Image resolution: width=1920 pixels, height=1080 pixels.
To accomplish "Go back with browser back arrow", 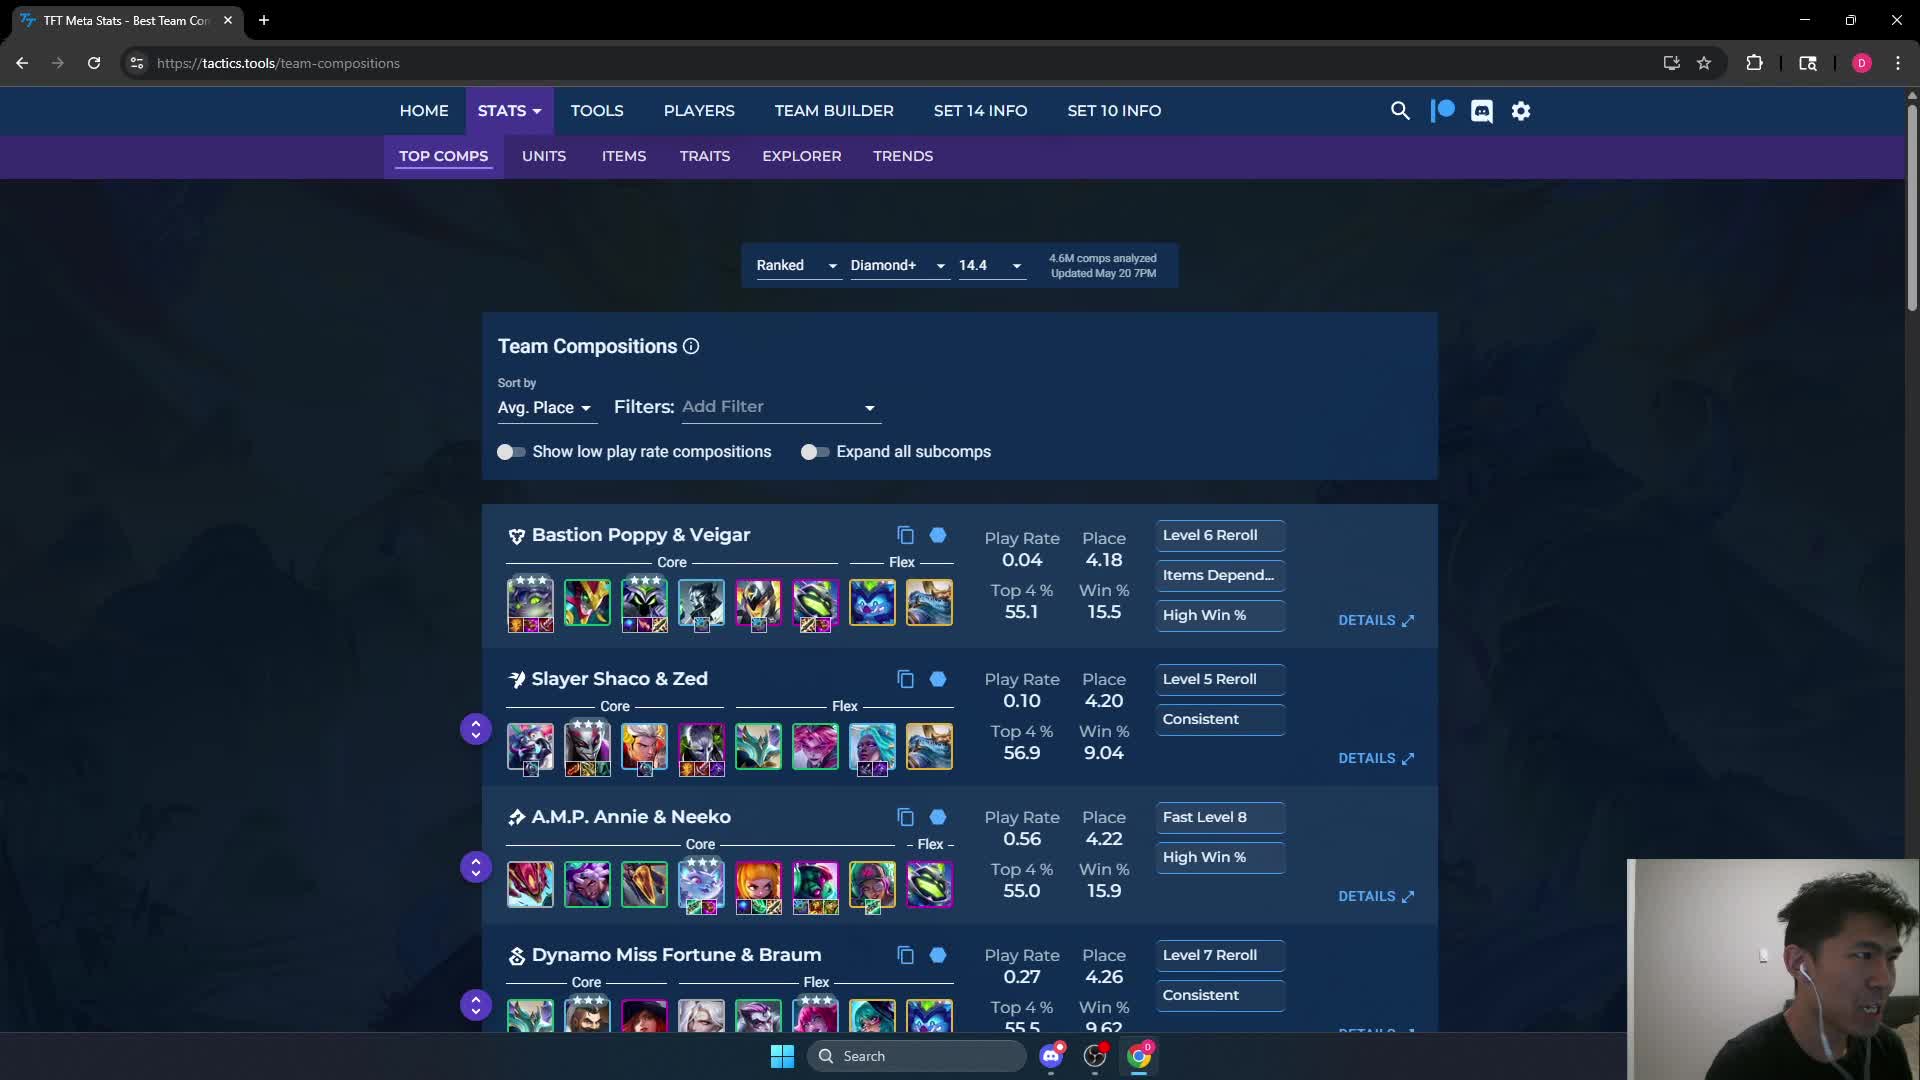I will coord(22,63).
